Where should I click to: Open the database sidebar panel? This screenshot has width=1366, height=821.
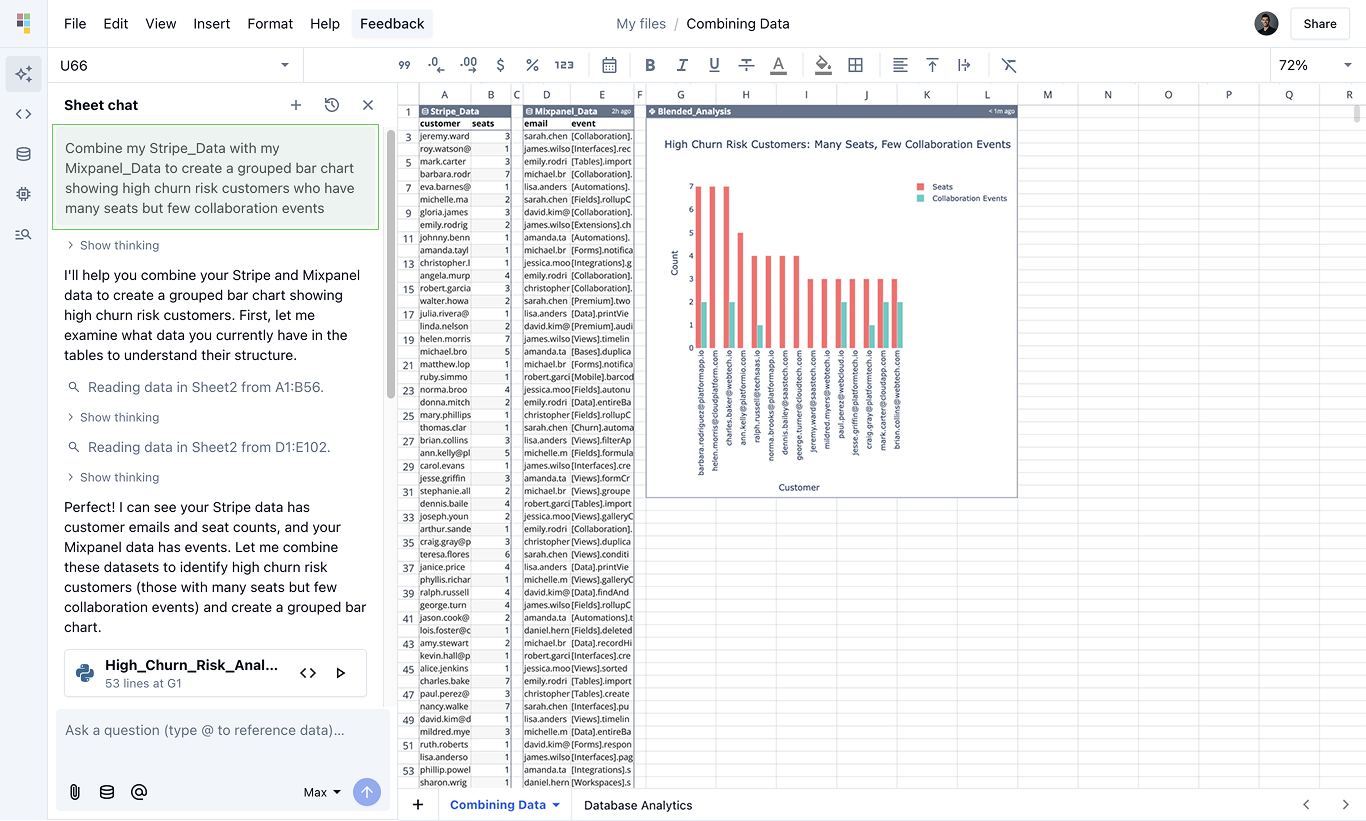(x=23, y=153)
